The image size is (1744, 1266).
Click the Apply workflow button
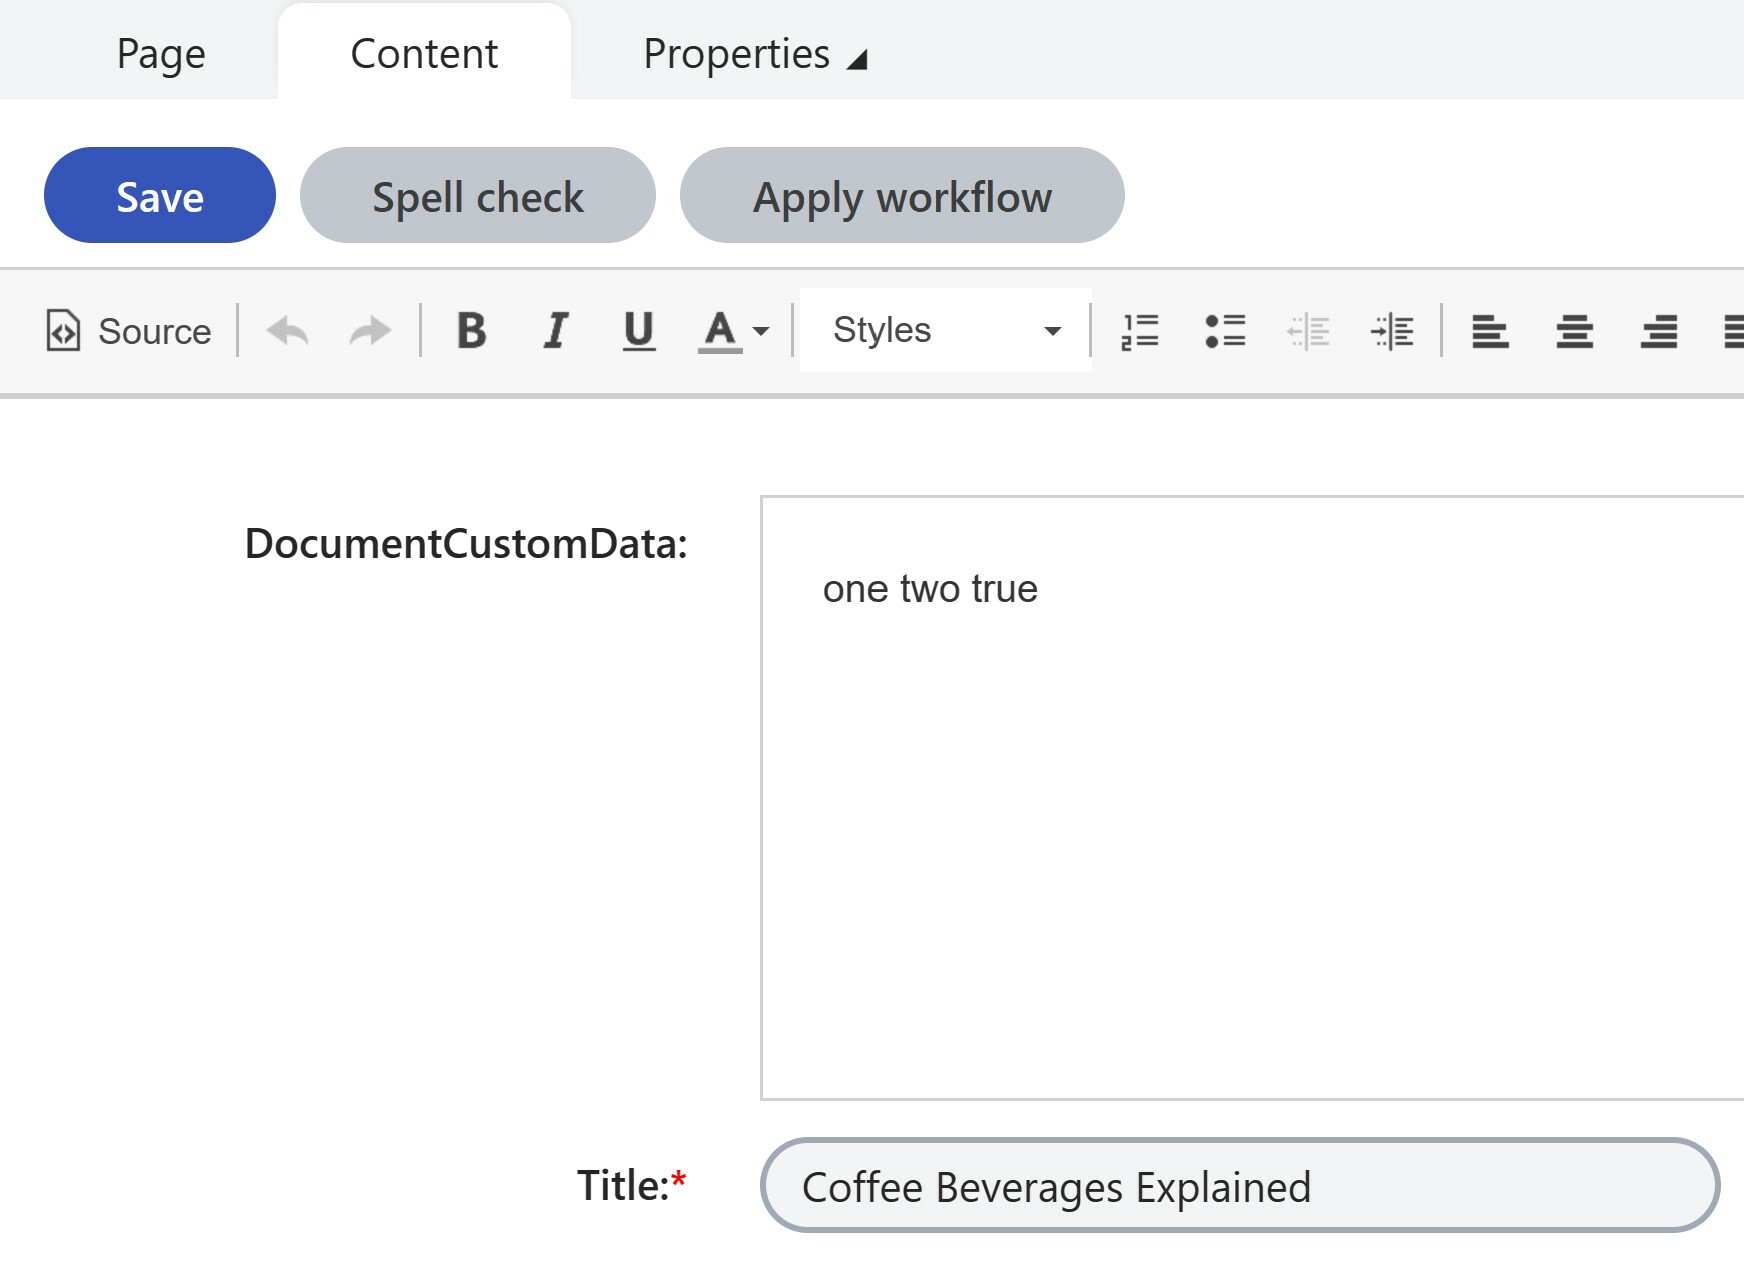[902, 196]
